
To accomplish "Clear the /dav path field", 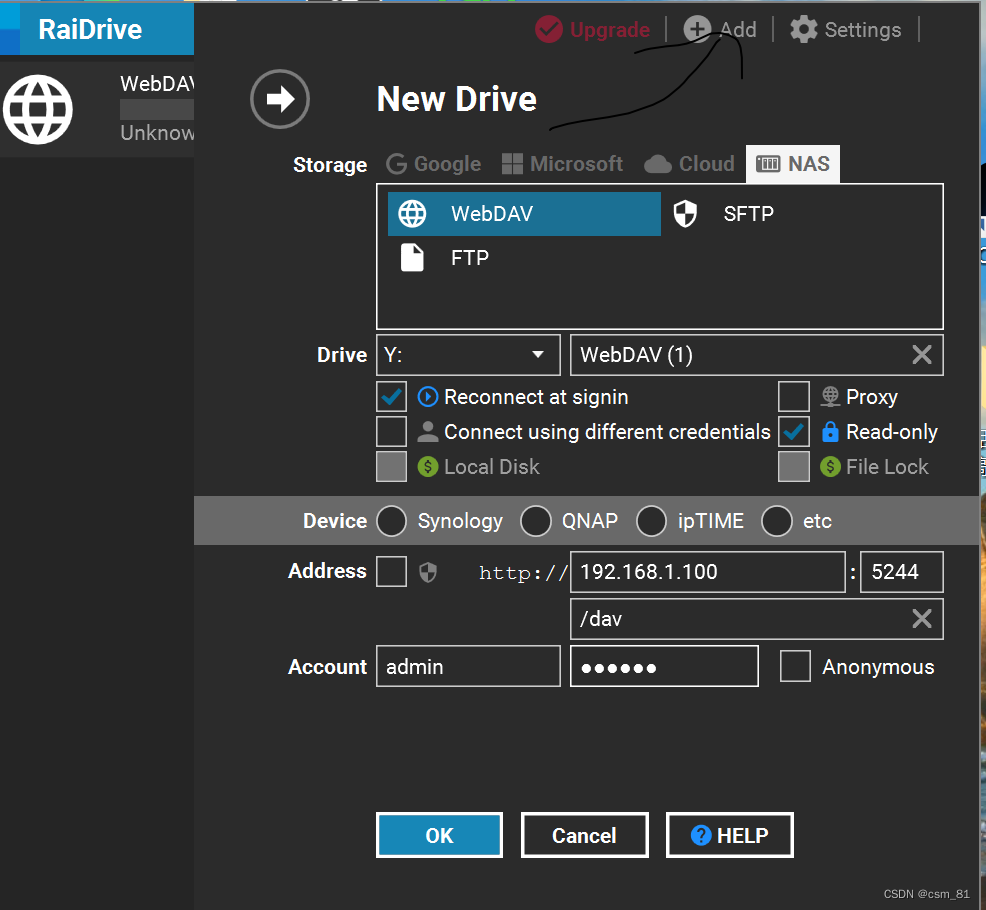I will (x=921, y=619).
